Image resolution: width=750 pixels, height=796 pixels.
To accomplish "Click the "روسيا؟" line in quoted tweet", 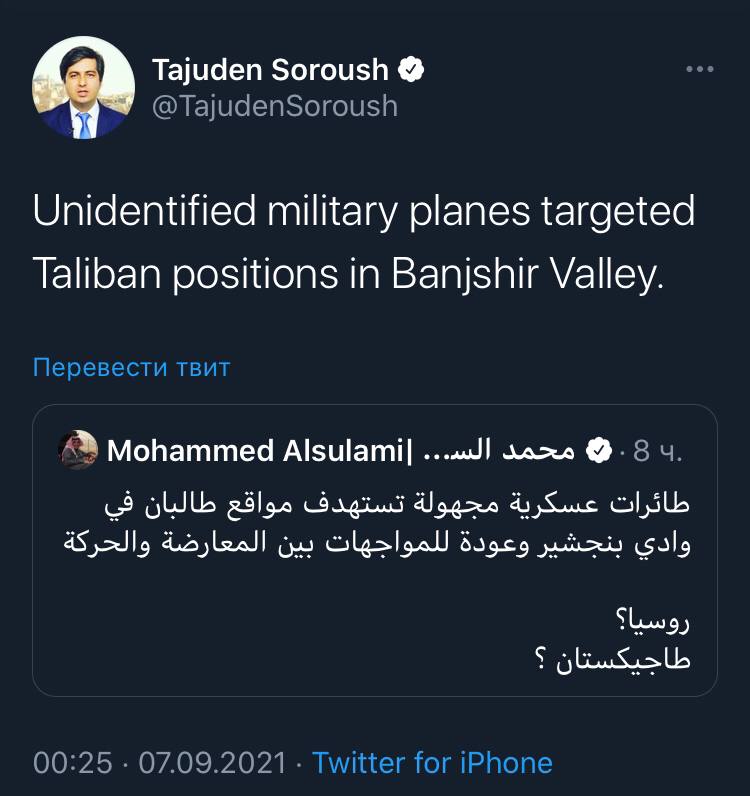I will coord(657,620).
